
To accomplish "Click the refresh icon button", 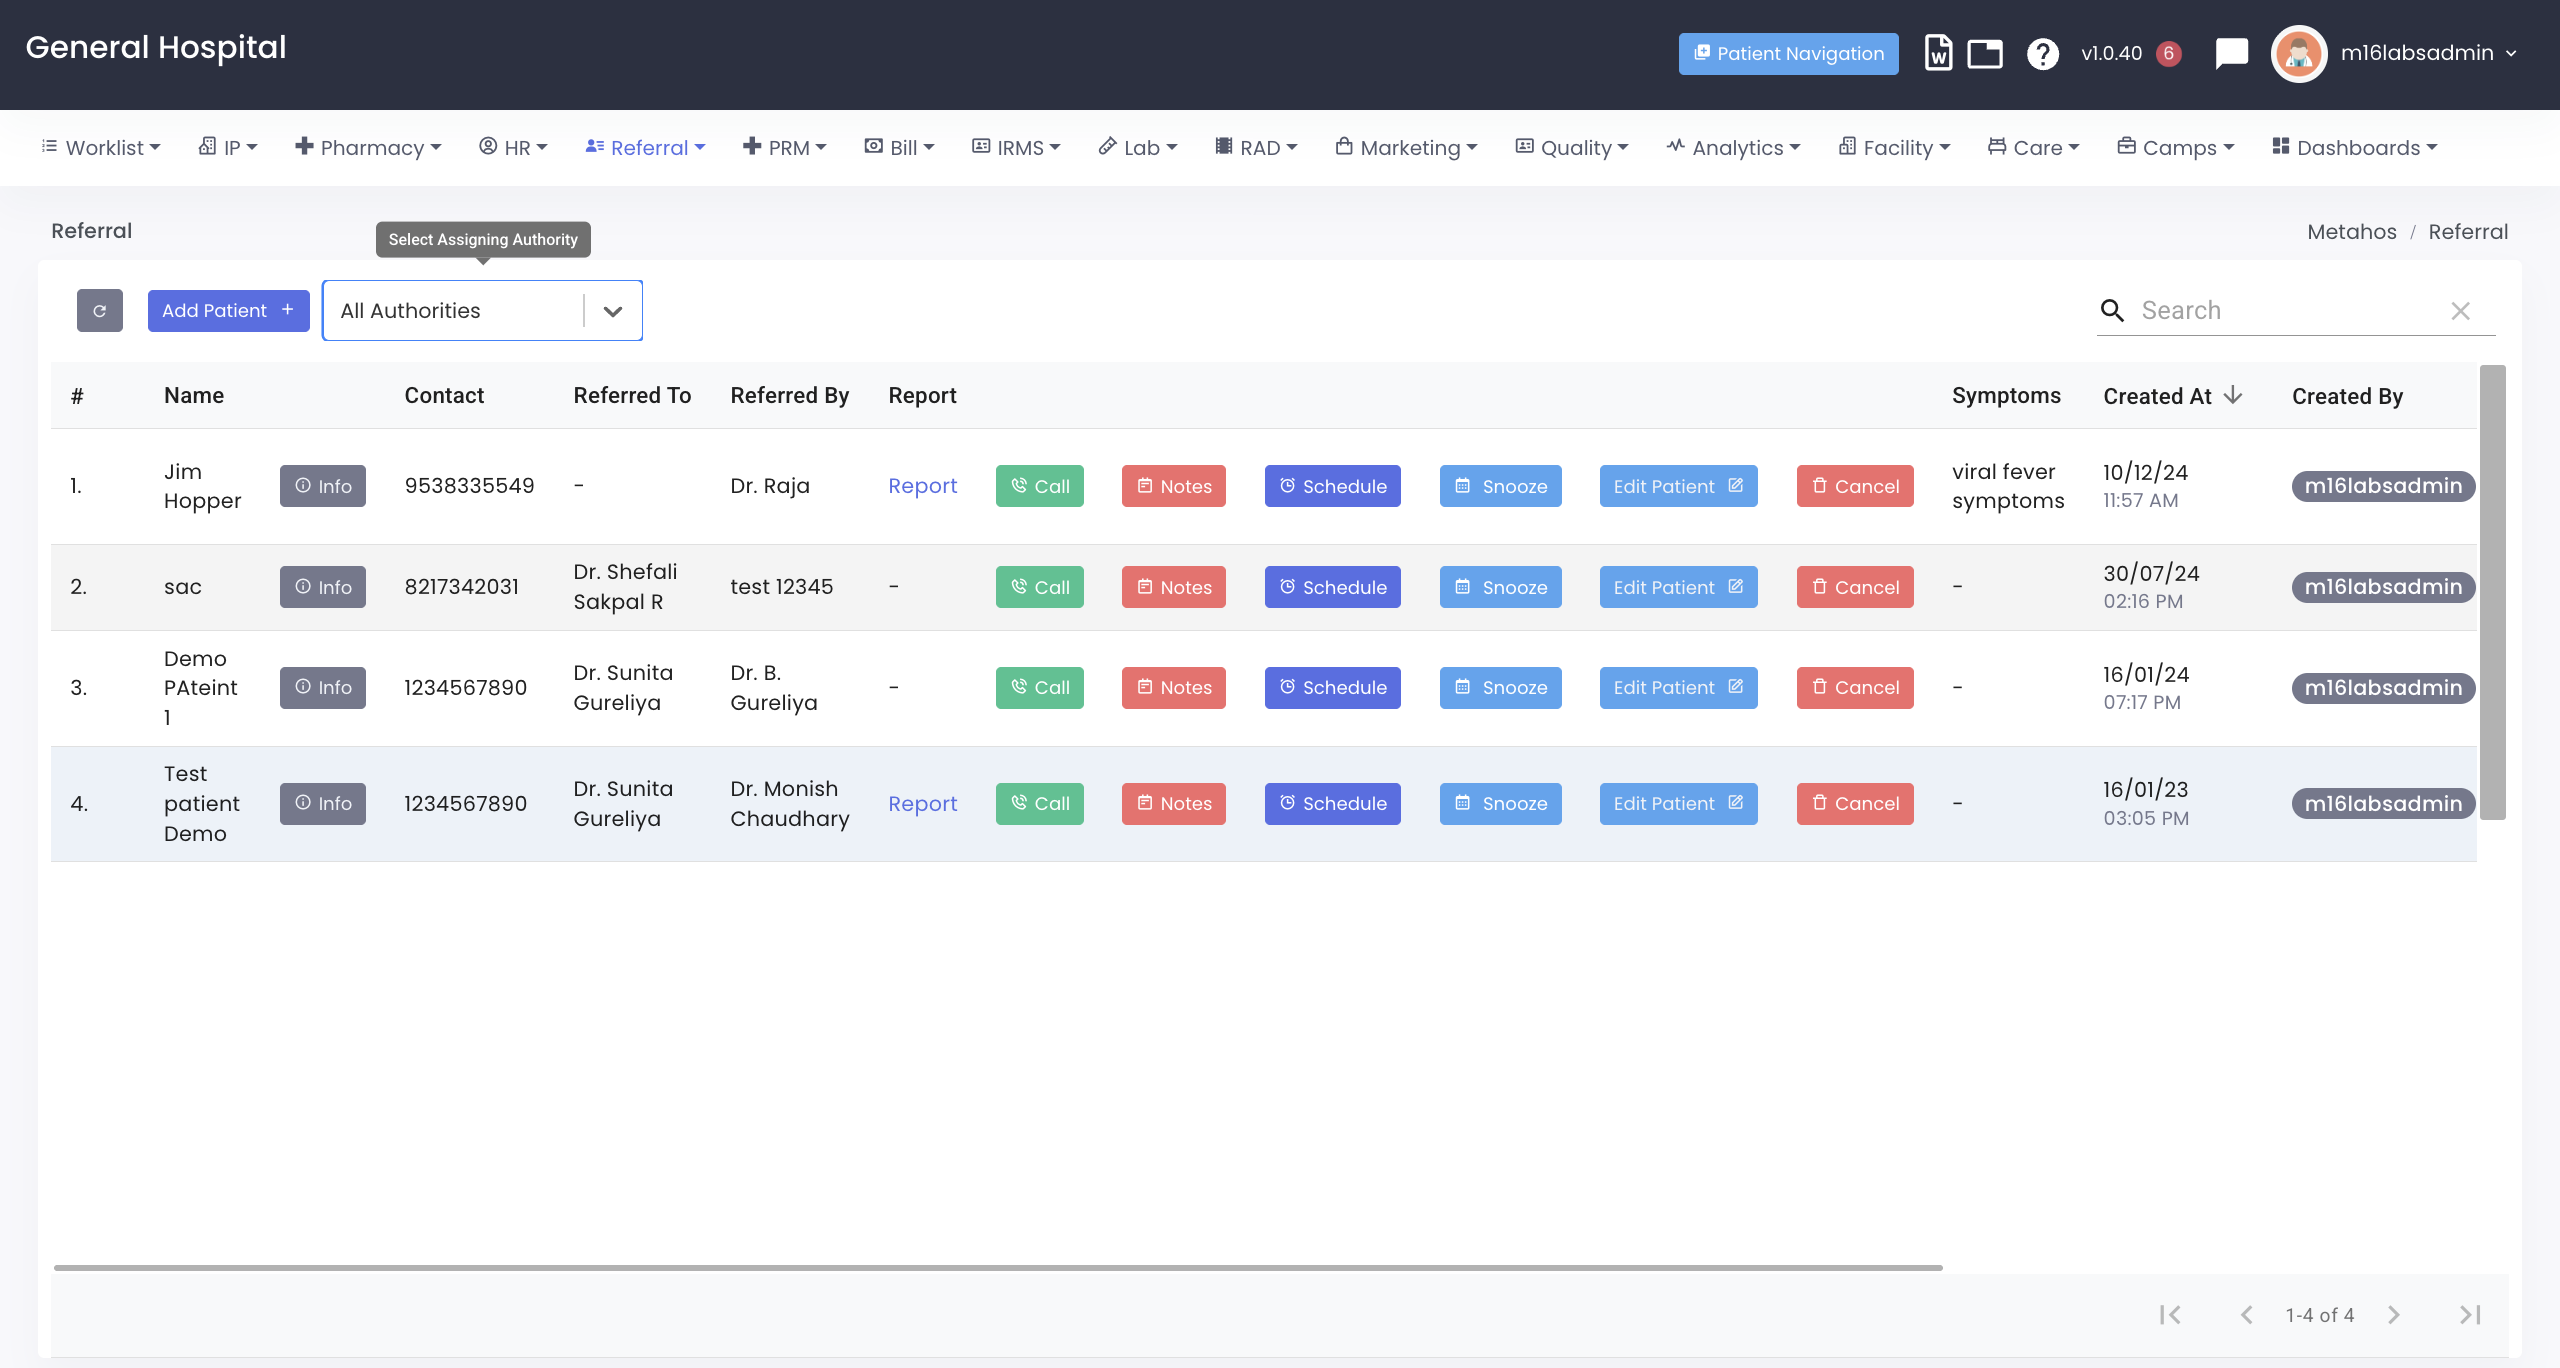I will coord(100,311).
